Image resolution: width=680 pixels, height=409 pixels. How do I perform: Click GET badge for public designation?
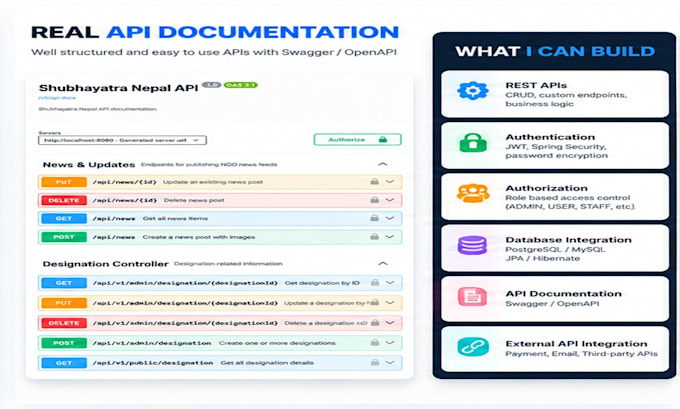click(64, 363)
